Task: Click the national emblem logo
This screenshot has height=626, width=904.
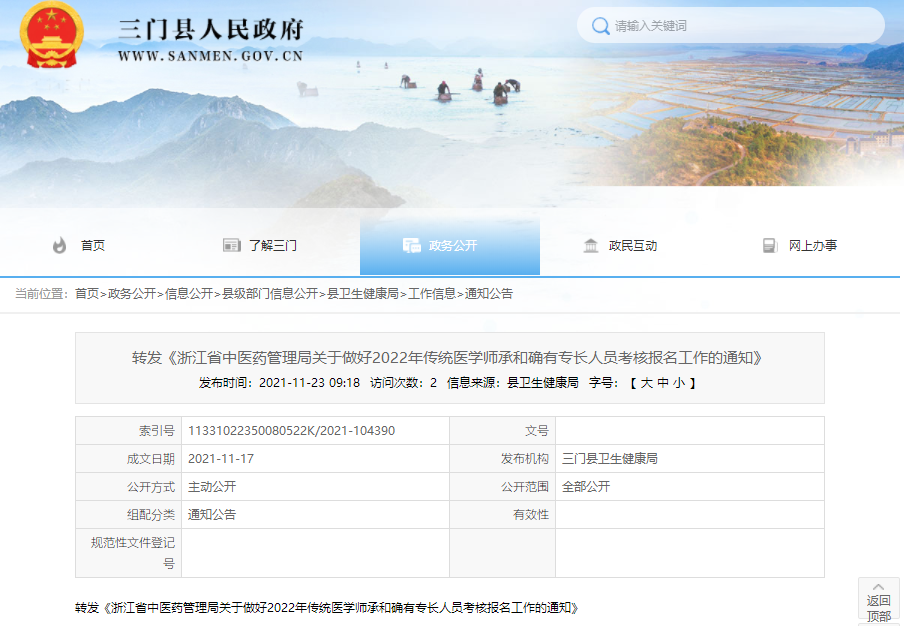Action: [x=53, y=35]
